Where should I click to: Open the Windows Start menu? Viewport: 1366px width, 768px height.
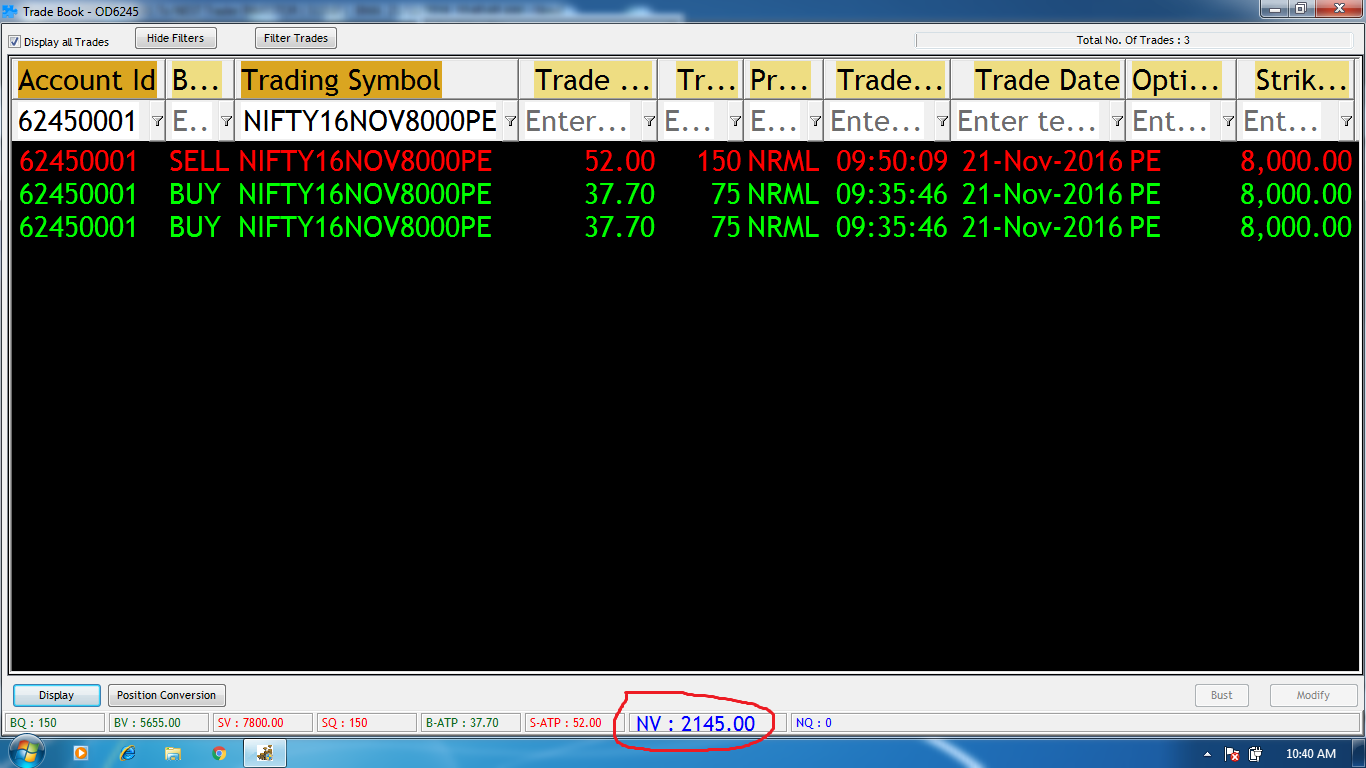(25, 752)
